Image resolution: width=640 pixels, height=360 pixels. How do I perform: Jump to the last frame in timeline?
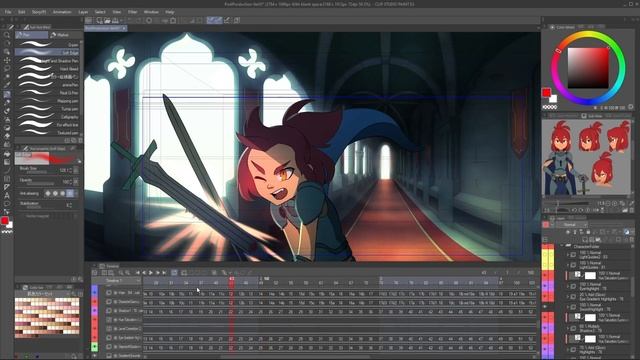[164, 273]
